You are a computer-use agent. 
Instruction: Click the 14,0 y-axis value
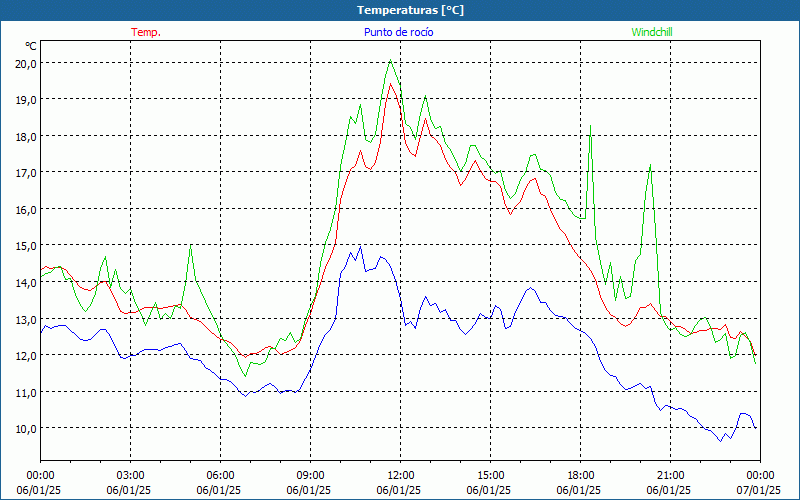[27, 283]
